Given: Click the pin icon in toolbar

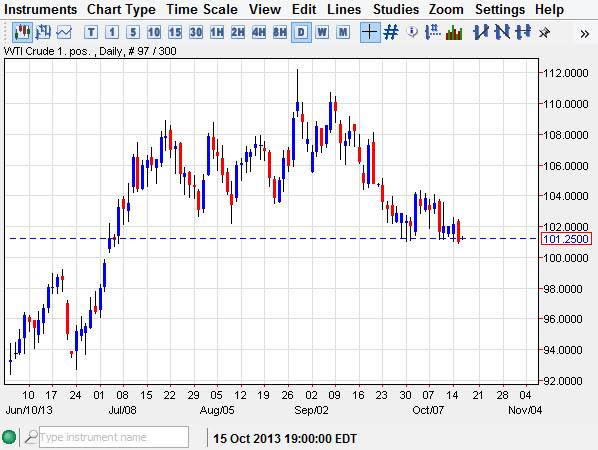Looking at the screenshot, I should 545,33.
